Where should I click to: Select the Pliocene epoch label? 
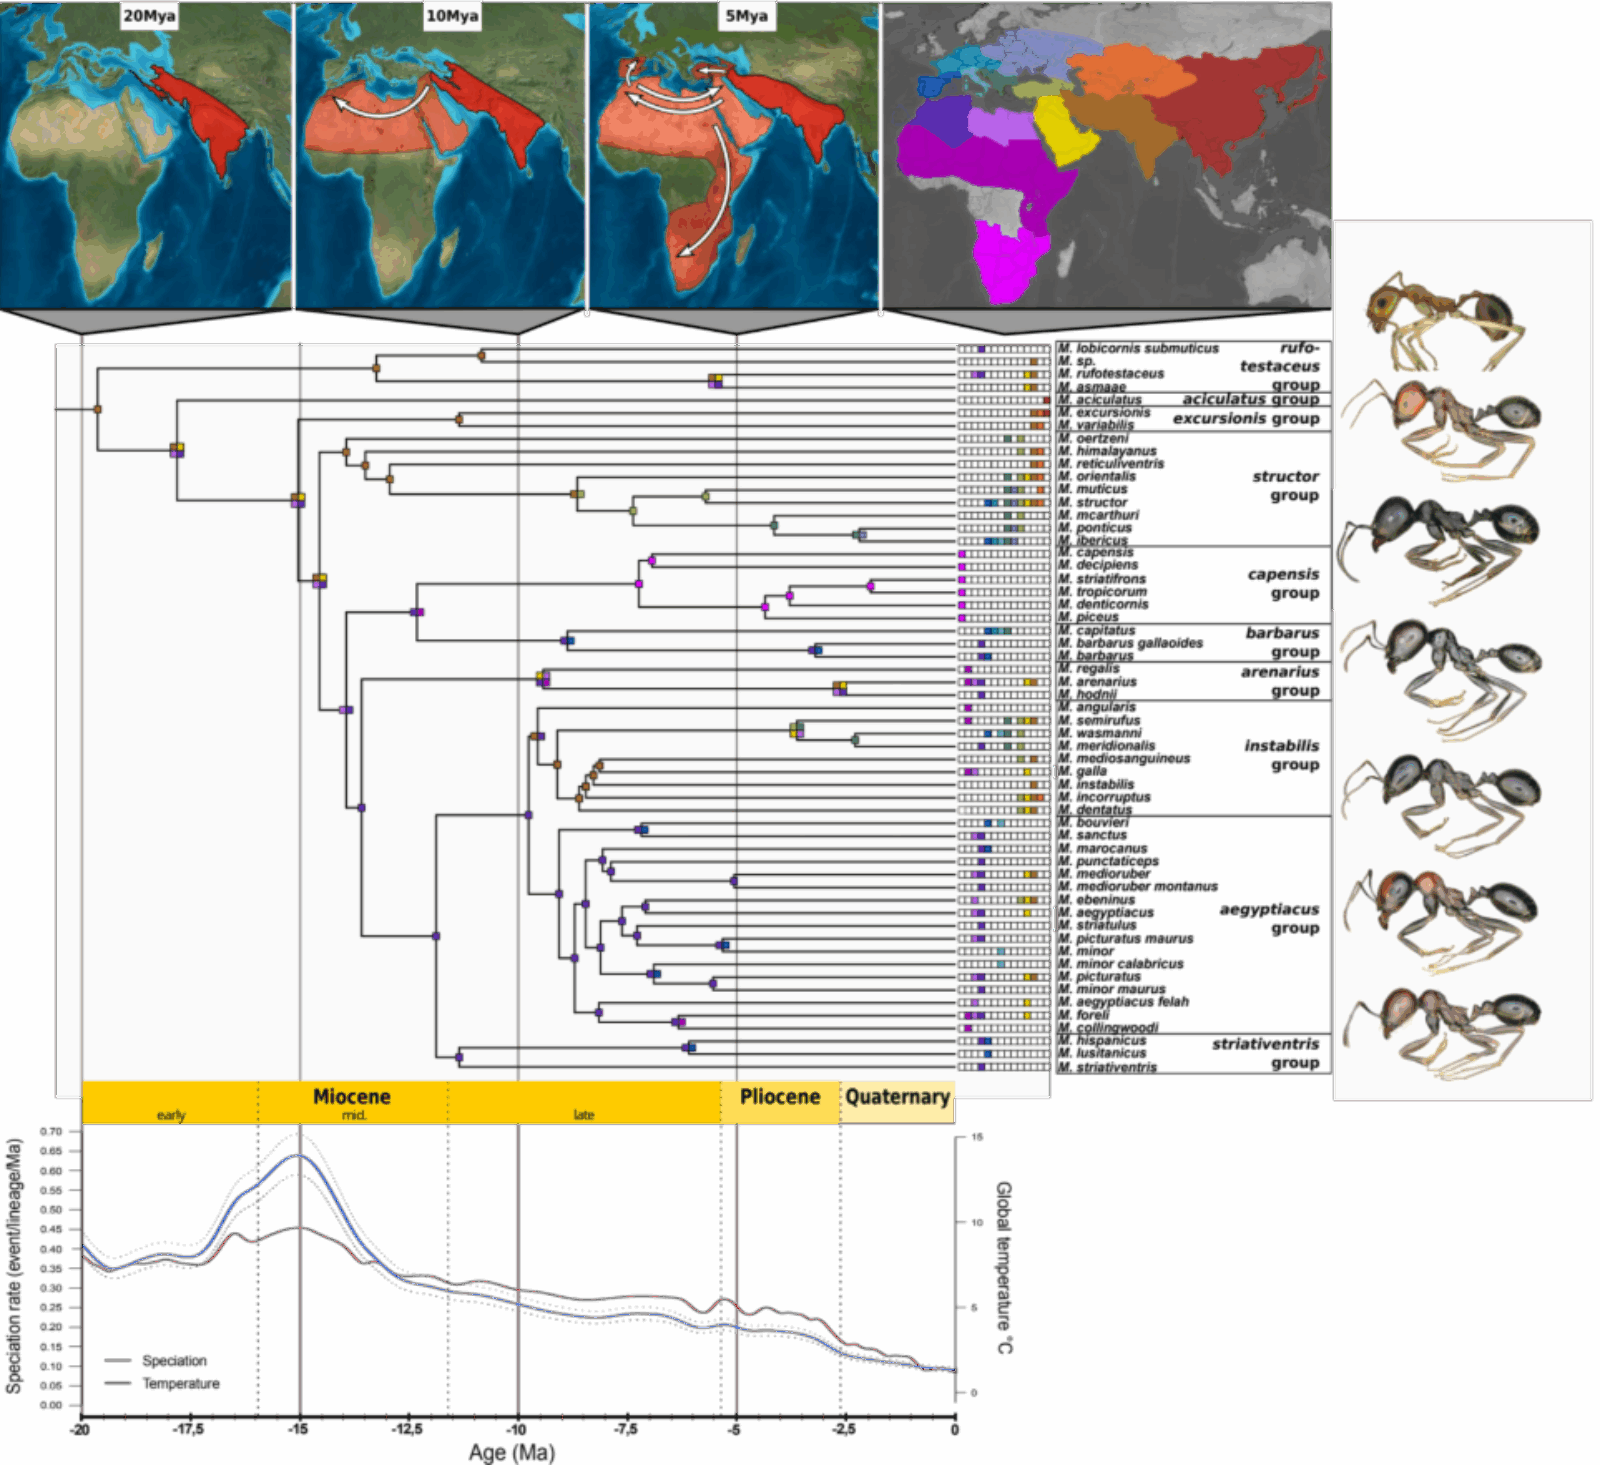782,1097
